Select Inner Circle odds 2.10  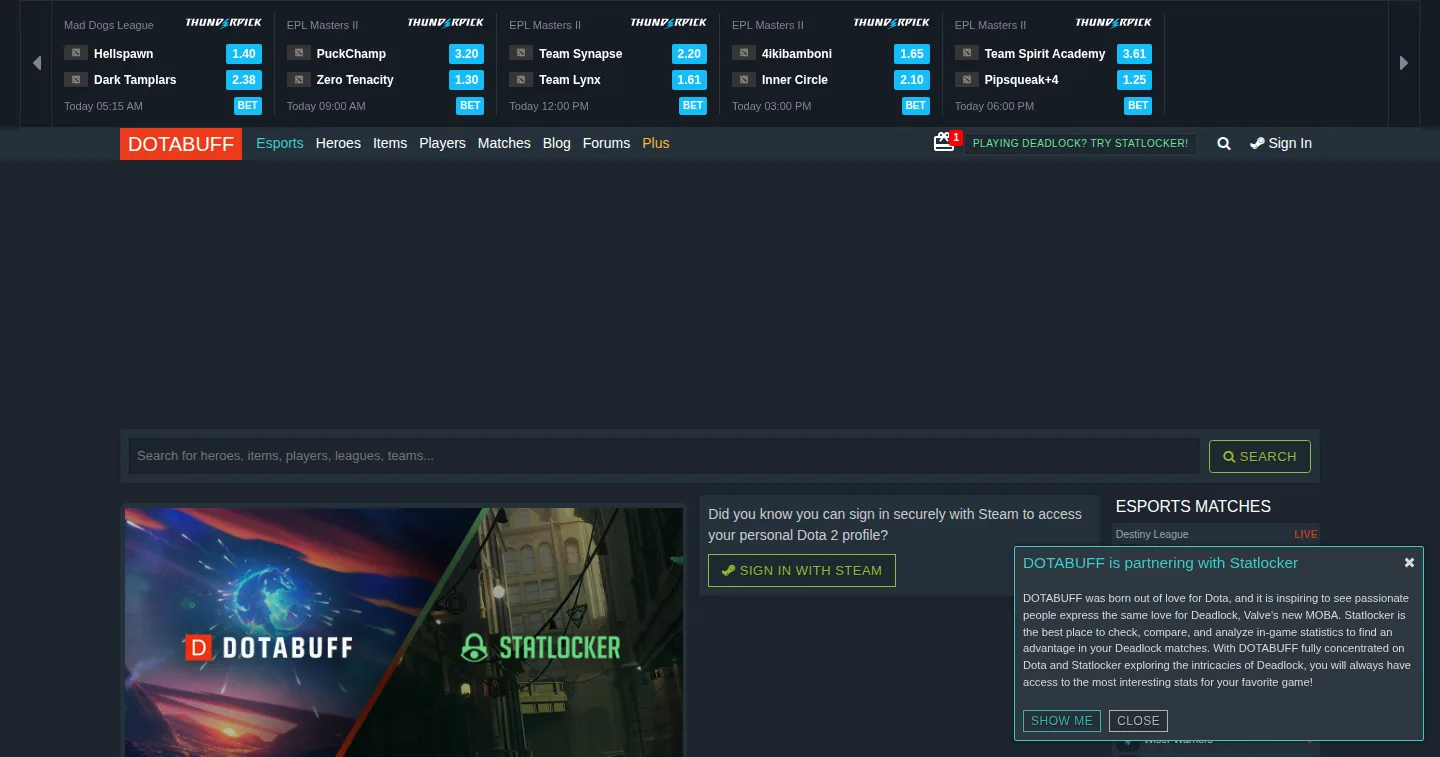click(912, 80)
